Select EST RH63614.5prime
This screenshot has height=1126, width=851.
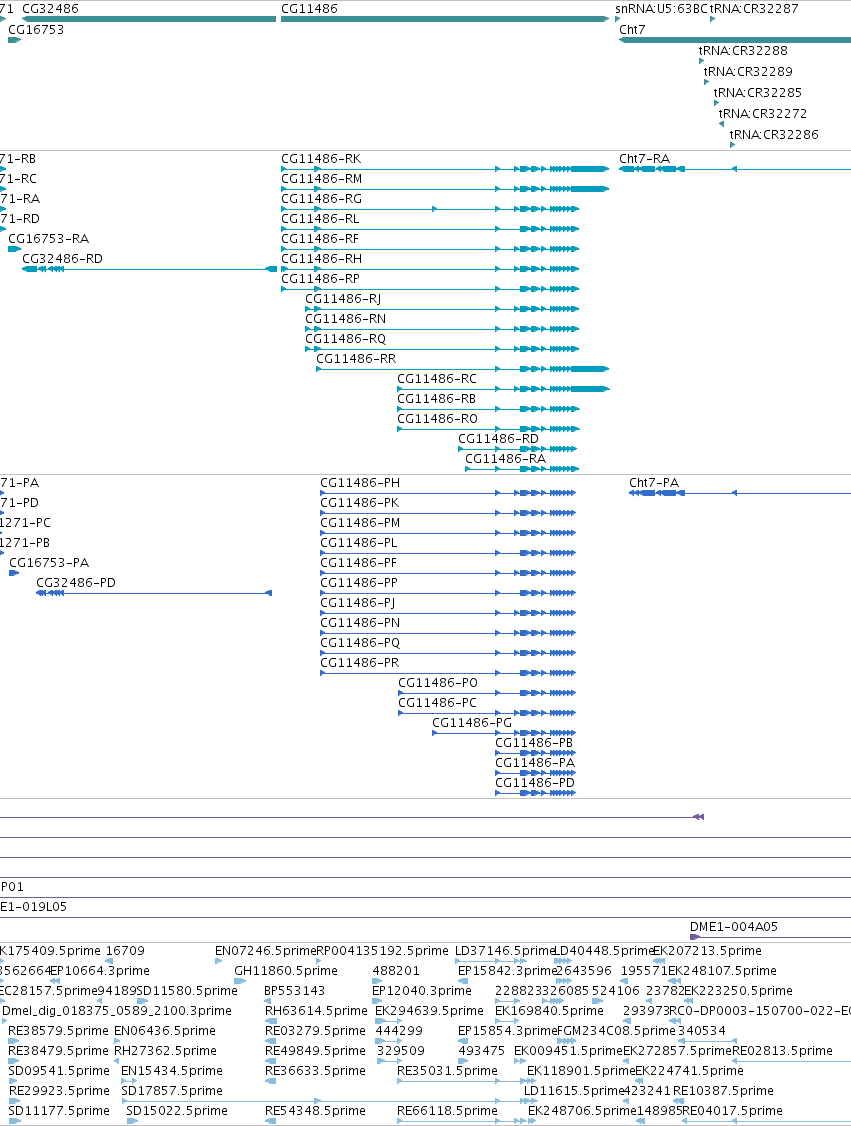(316, 1010)
